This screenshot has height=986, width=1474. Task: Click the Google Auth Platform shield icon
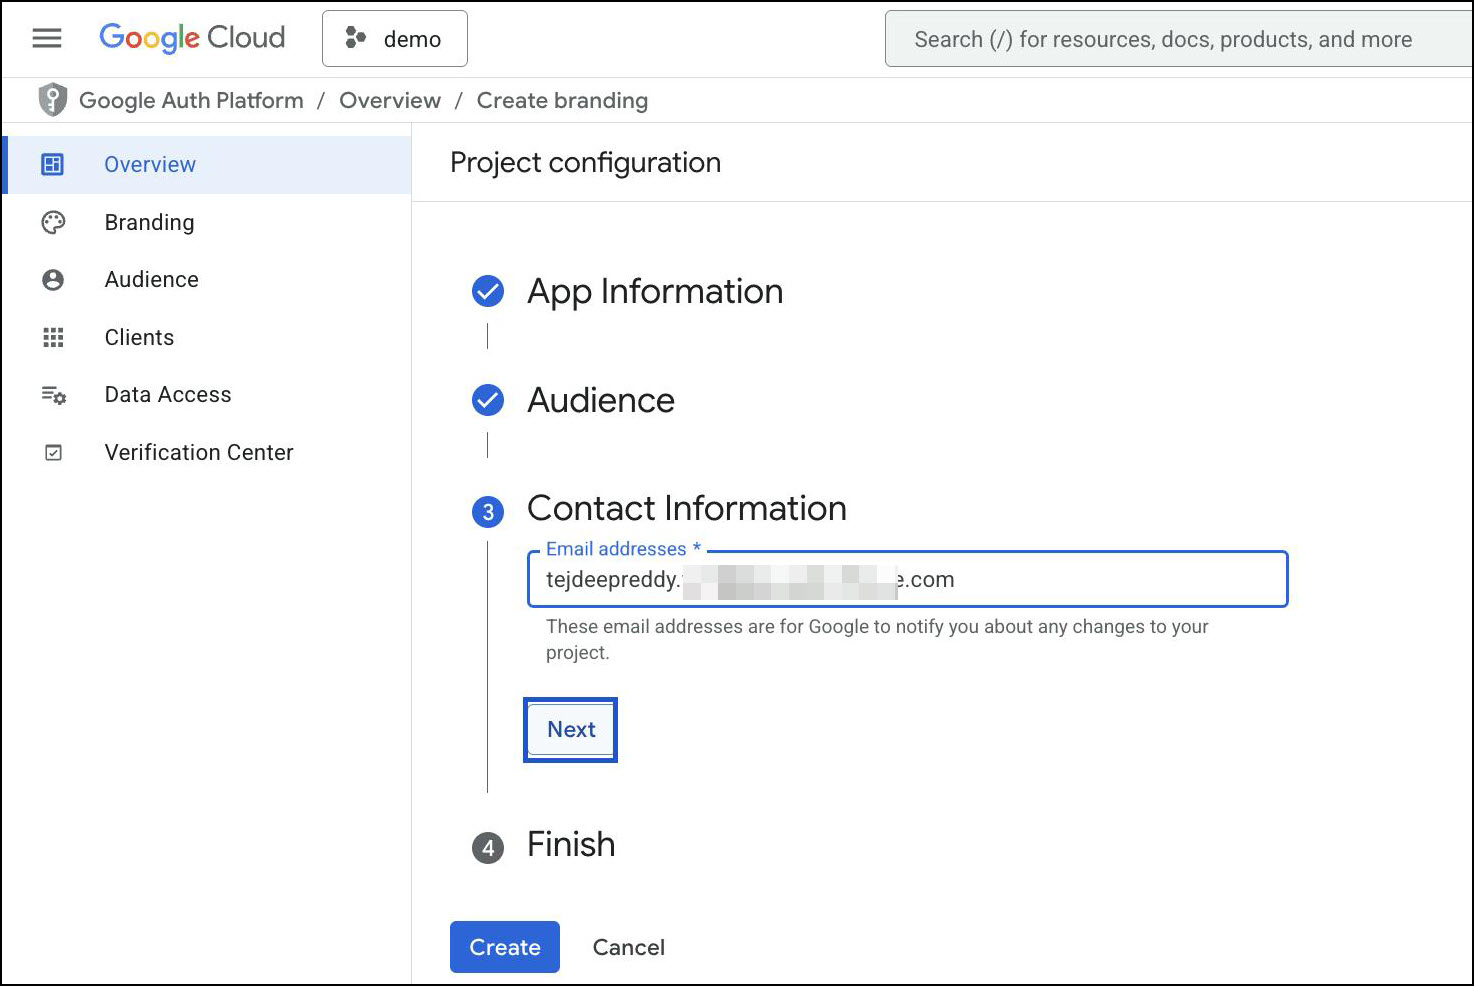pos(52,100)
